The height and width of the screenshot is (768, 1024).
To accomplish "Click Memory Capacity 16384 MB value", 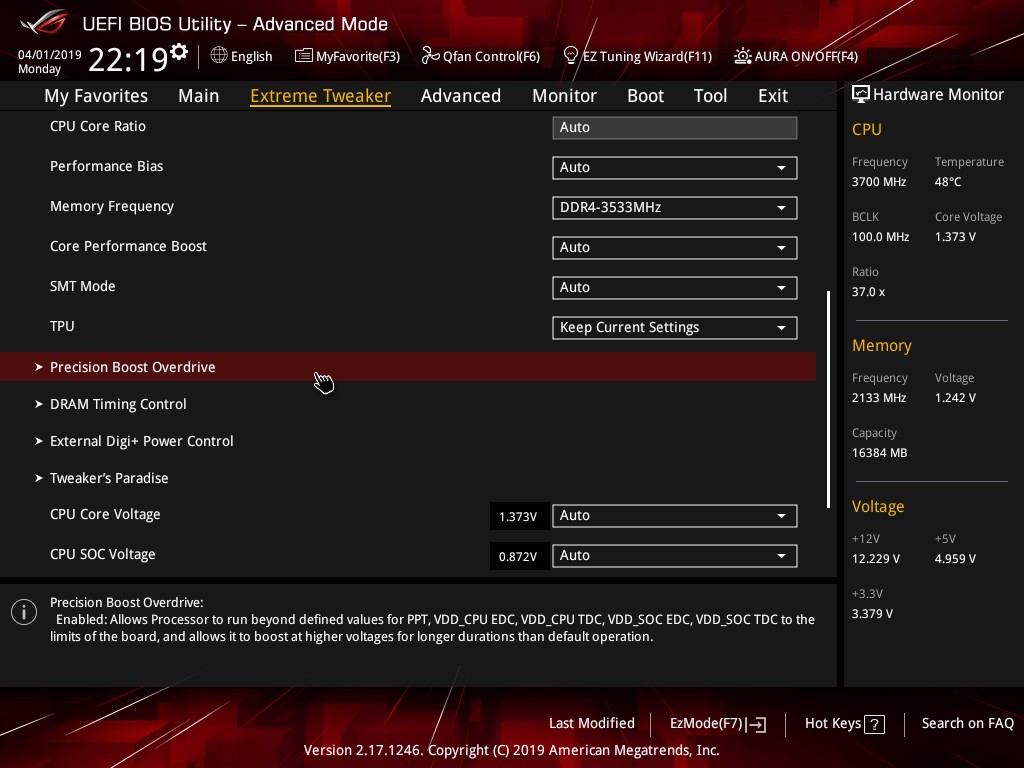I will pyautogui.click(x=879, y=453).
